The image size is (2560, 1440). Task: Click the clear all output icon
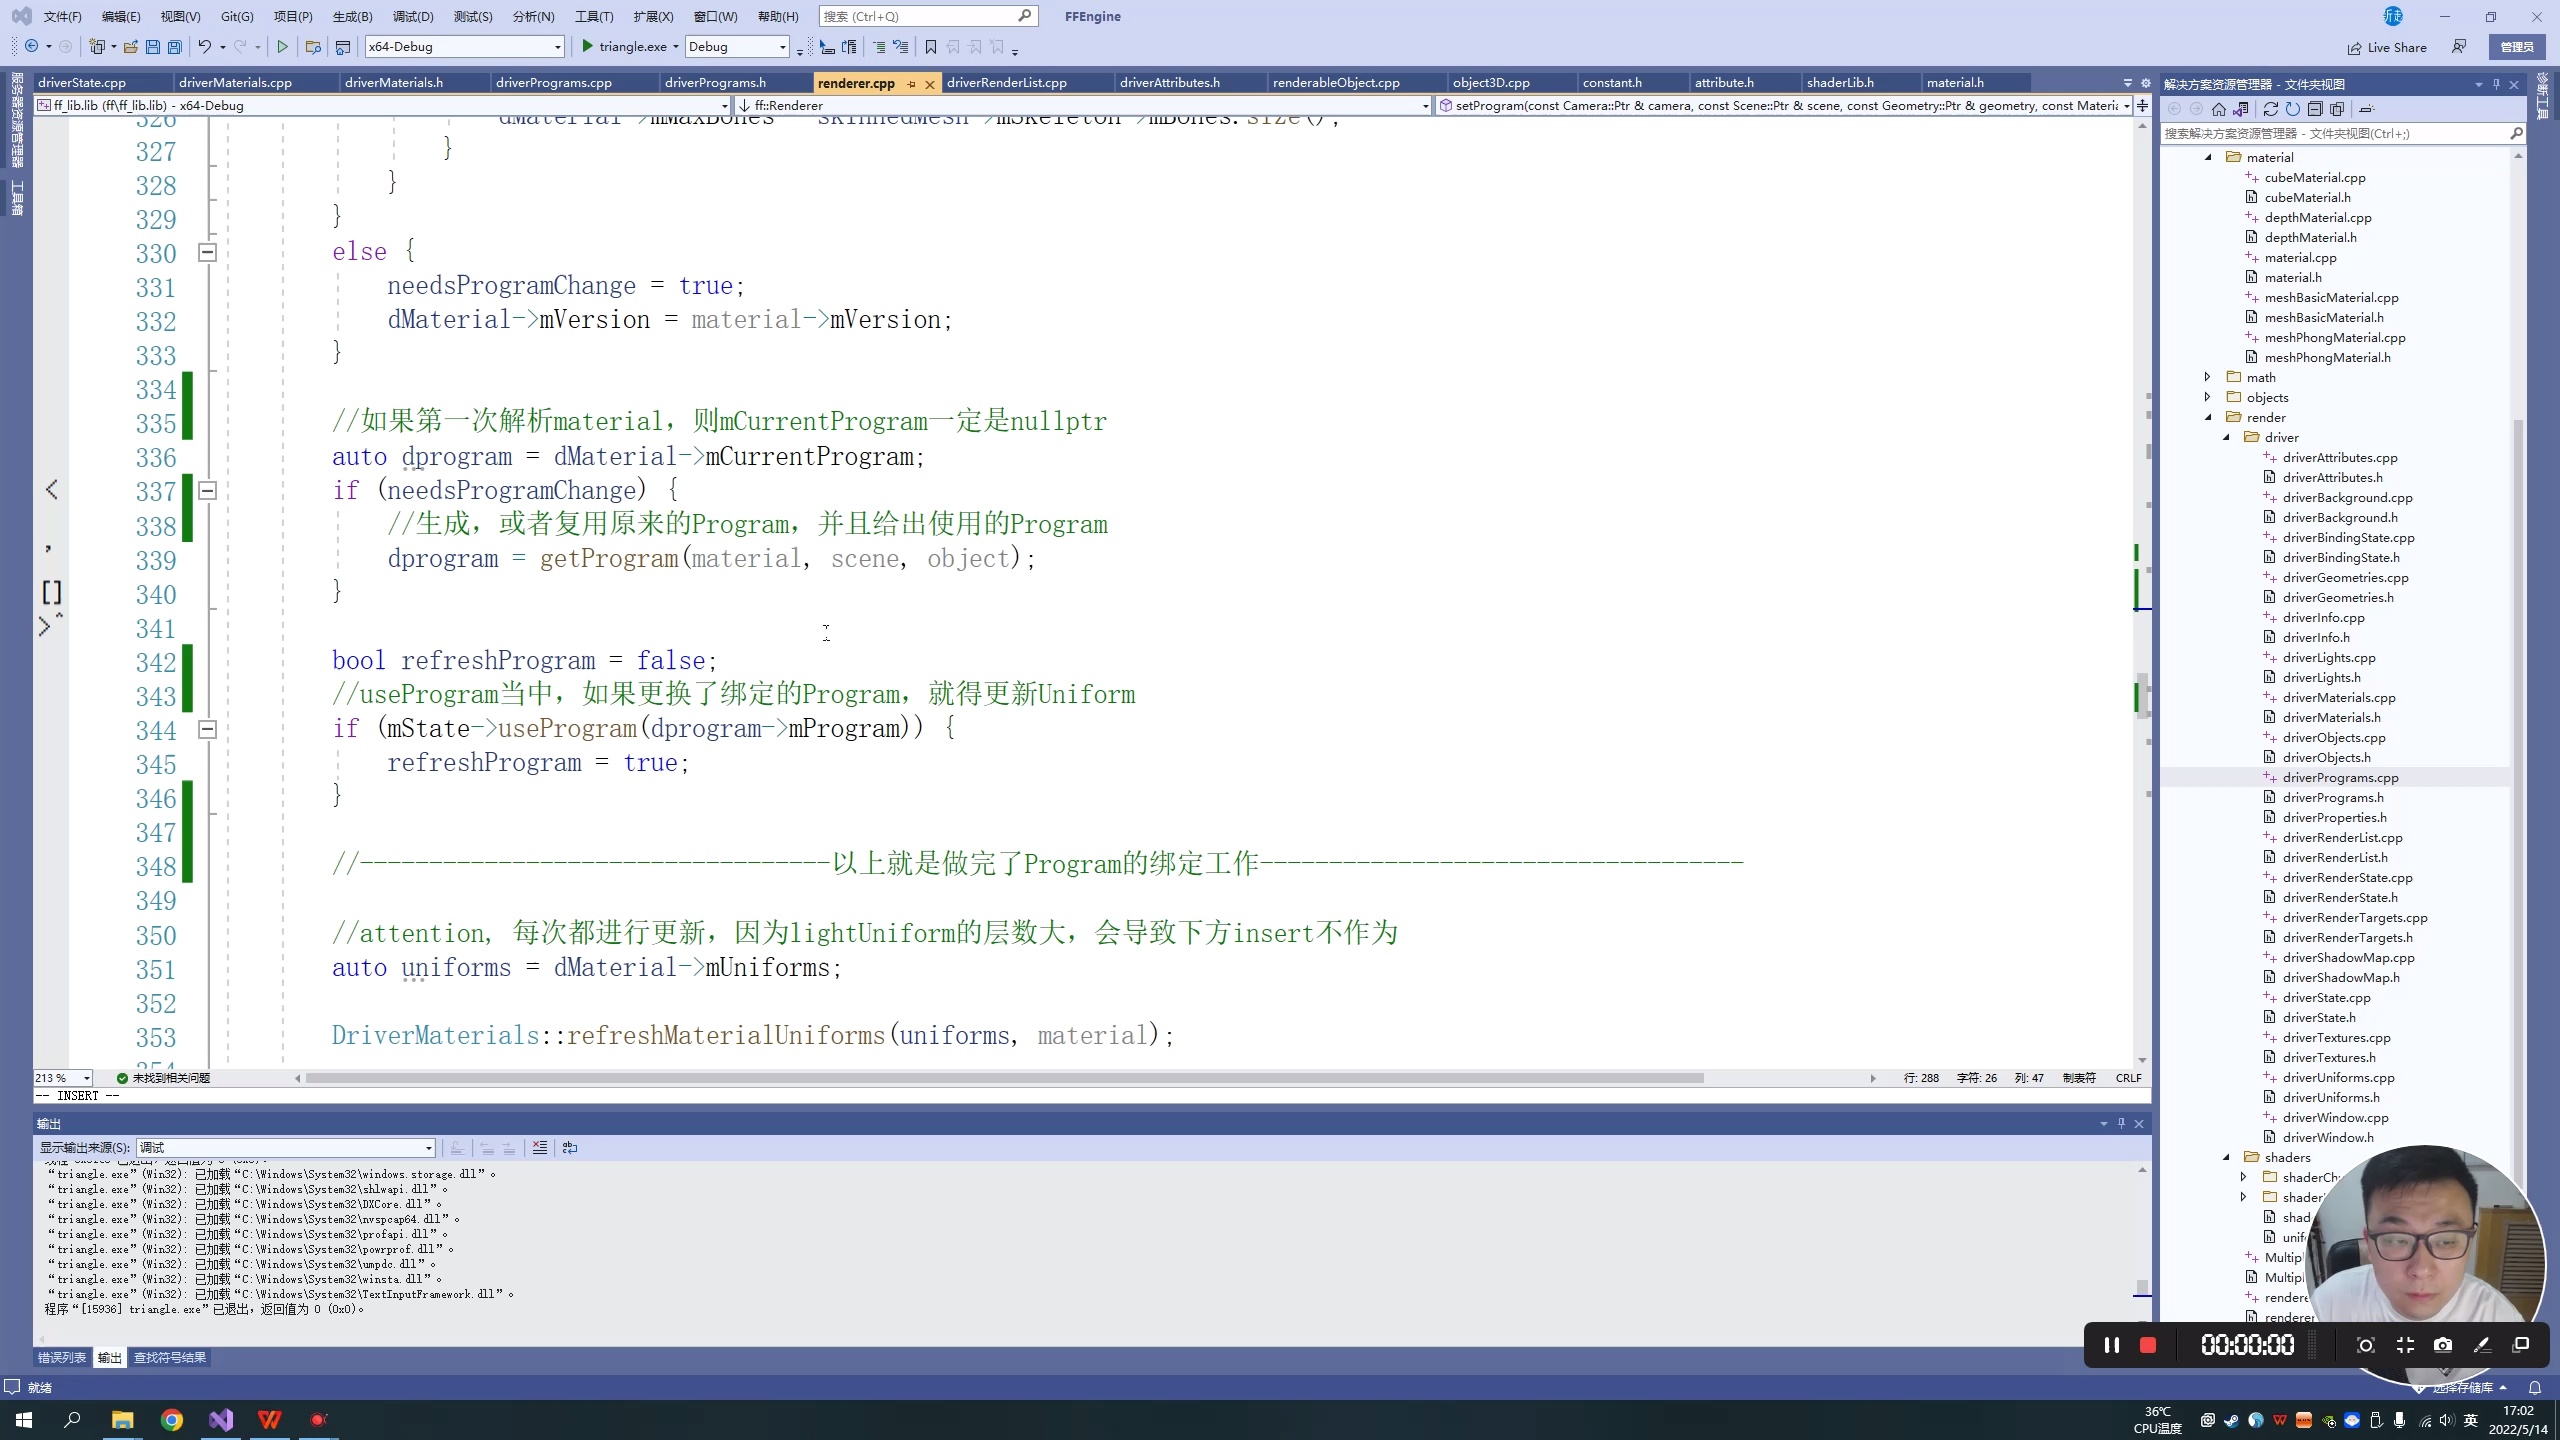[x=539, y=1148]
